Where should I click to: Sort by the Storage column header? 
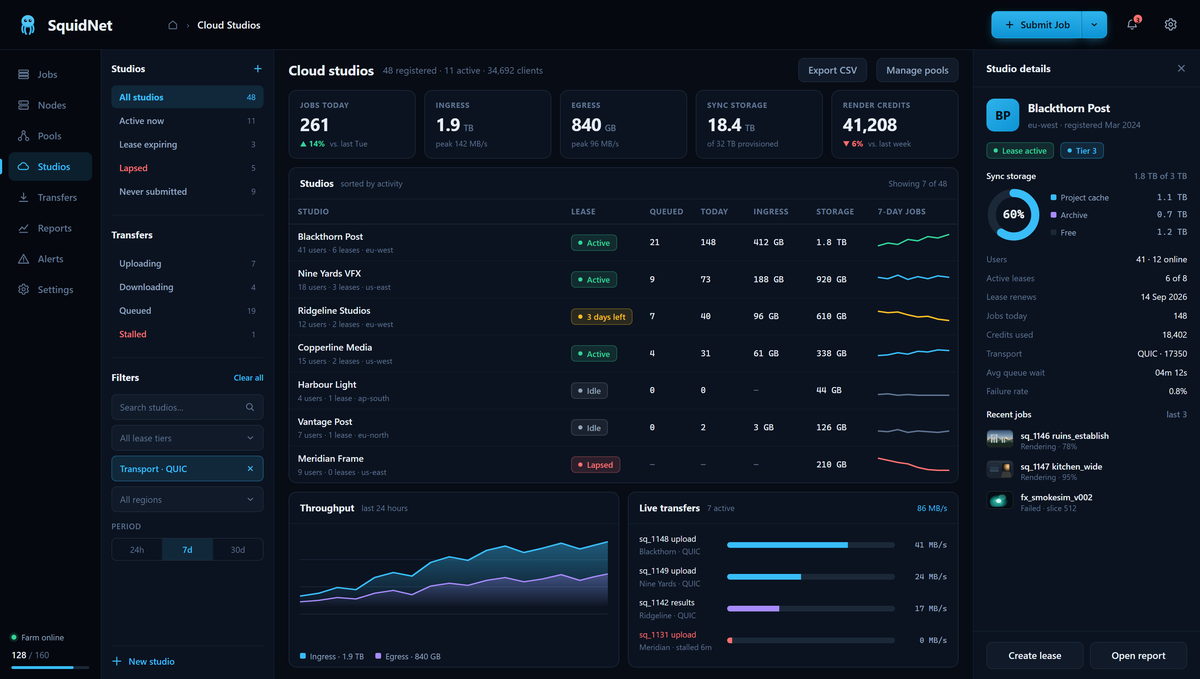coord(835,211)
